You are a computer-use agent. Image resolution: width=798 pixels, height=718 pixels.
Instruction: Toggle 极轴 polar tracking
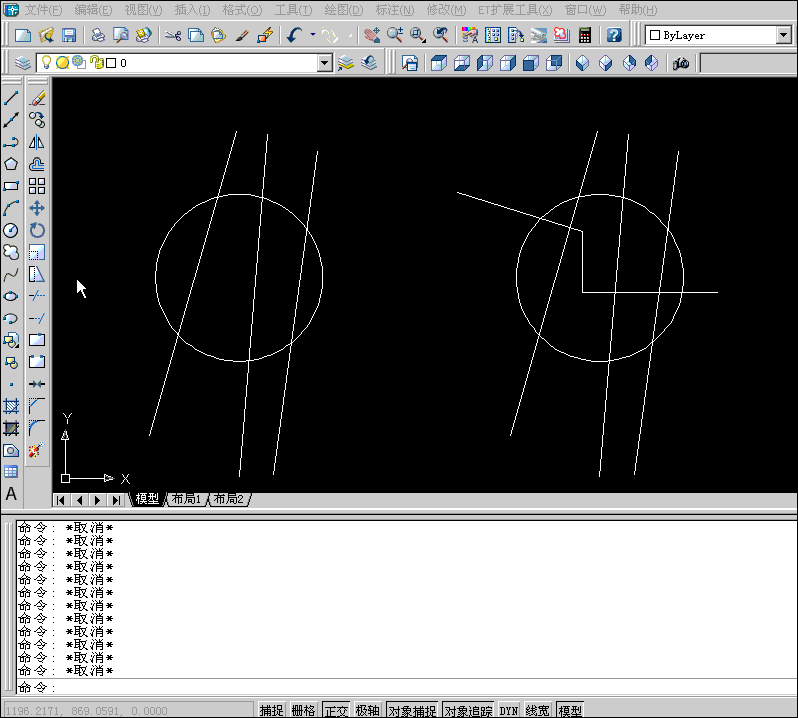(367, 710)
